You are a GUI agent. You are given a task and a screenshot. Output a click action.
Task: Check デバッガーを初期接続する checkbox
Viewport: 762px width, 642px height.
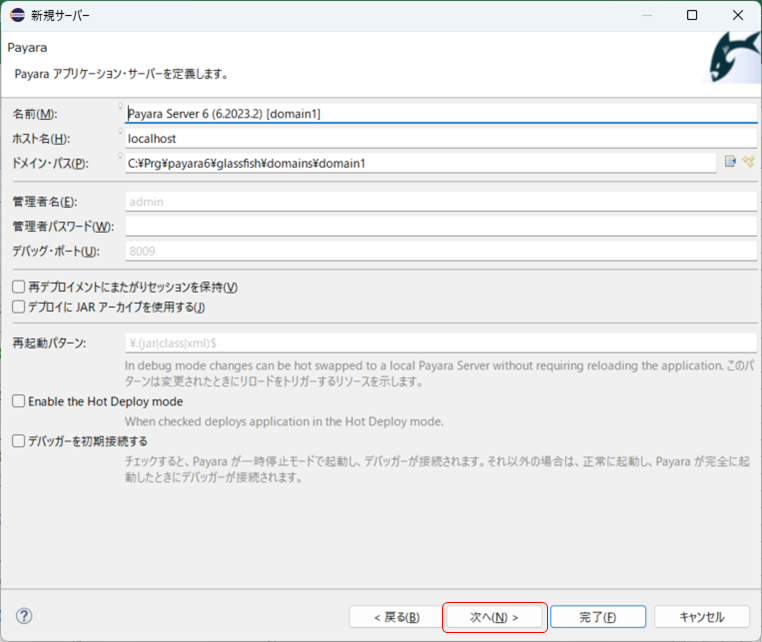tap(18, 441)
